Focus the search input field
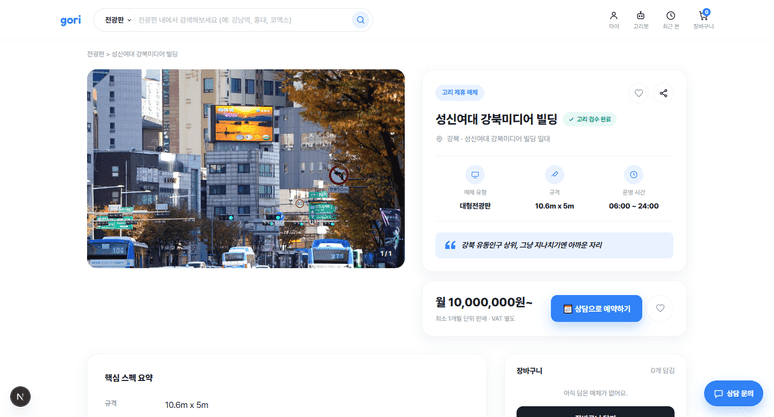Screen dimensions: 774x417 [x=243, y=20]
